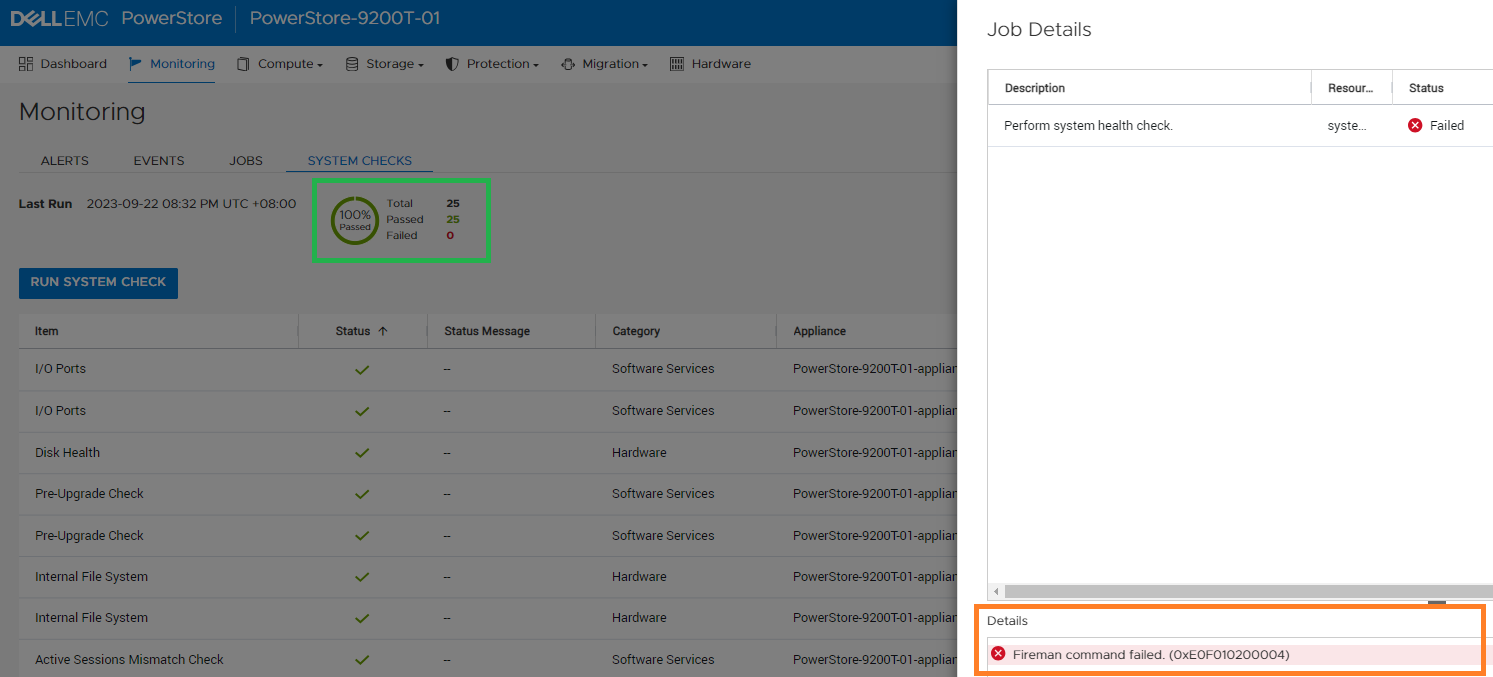
Task: Switch to the Alerts tab
Action: coord(65,161)
